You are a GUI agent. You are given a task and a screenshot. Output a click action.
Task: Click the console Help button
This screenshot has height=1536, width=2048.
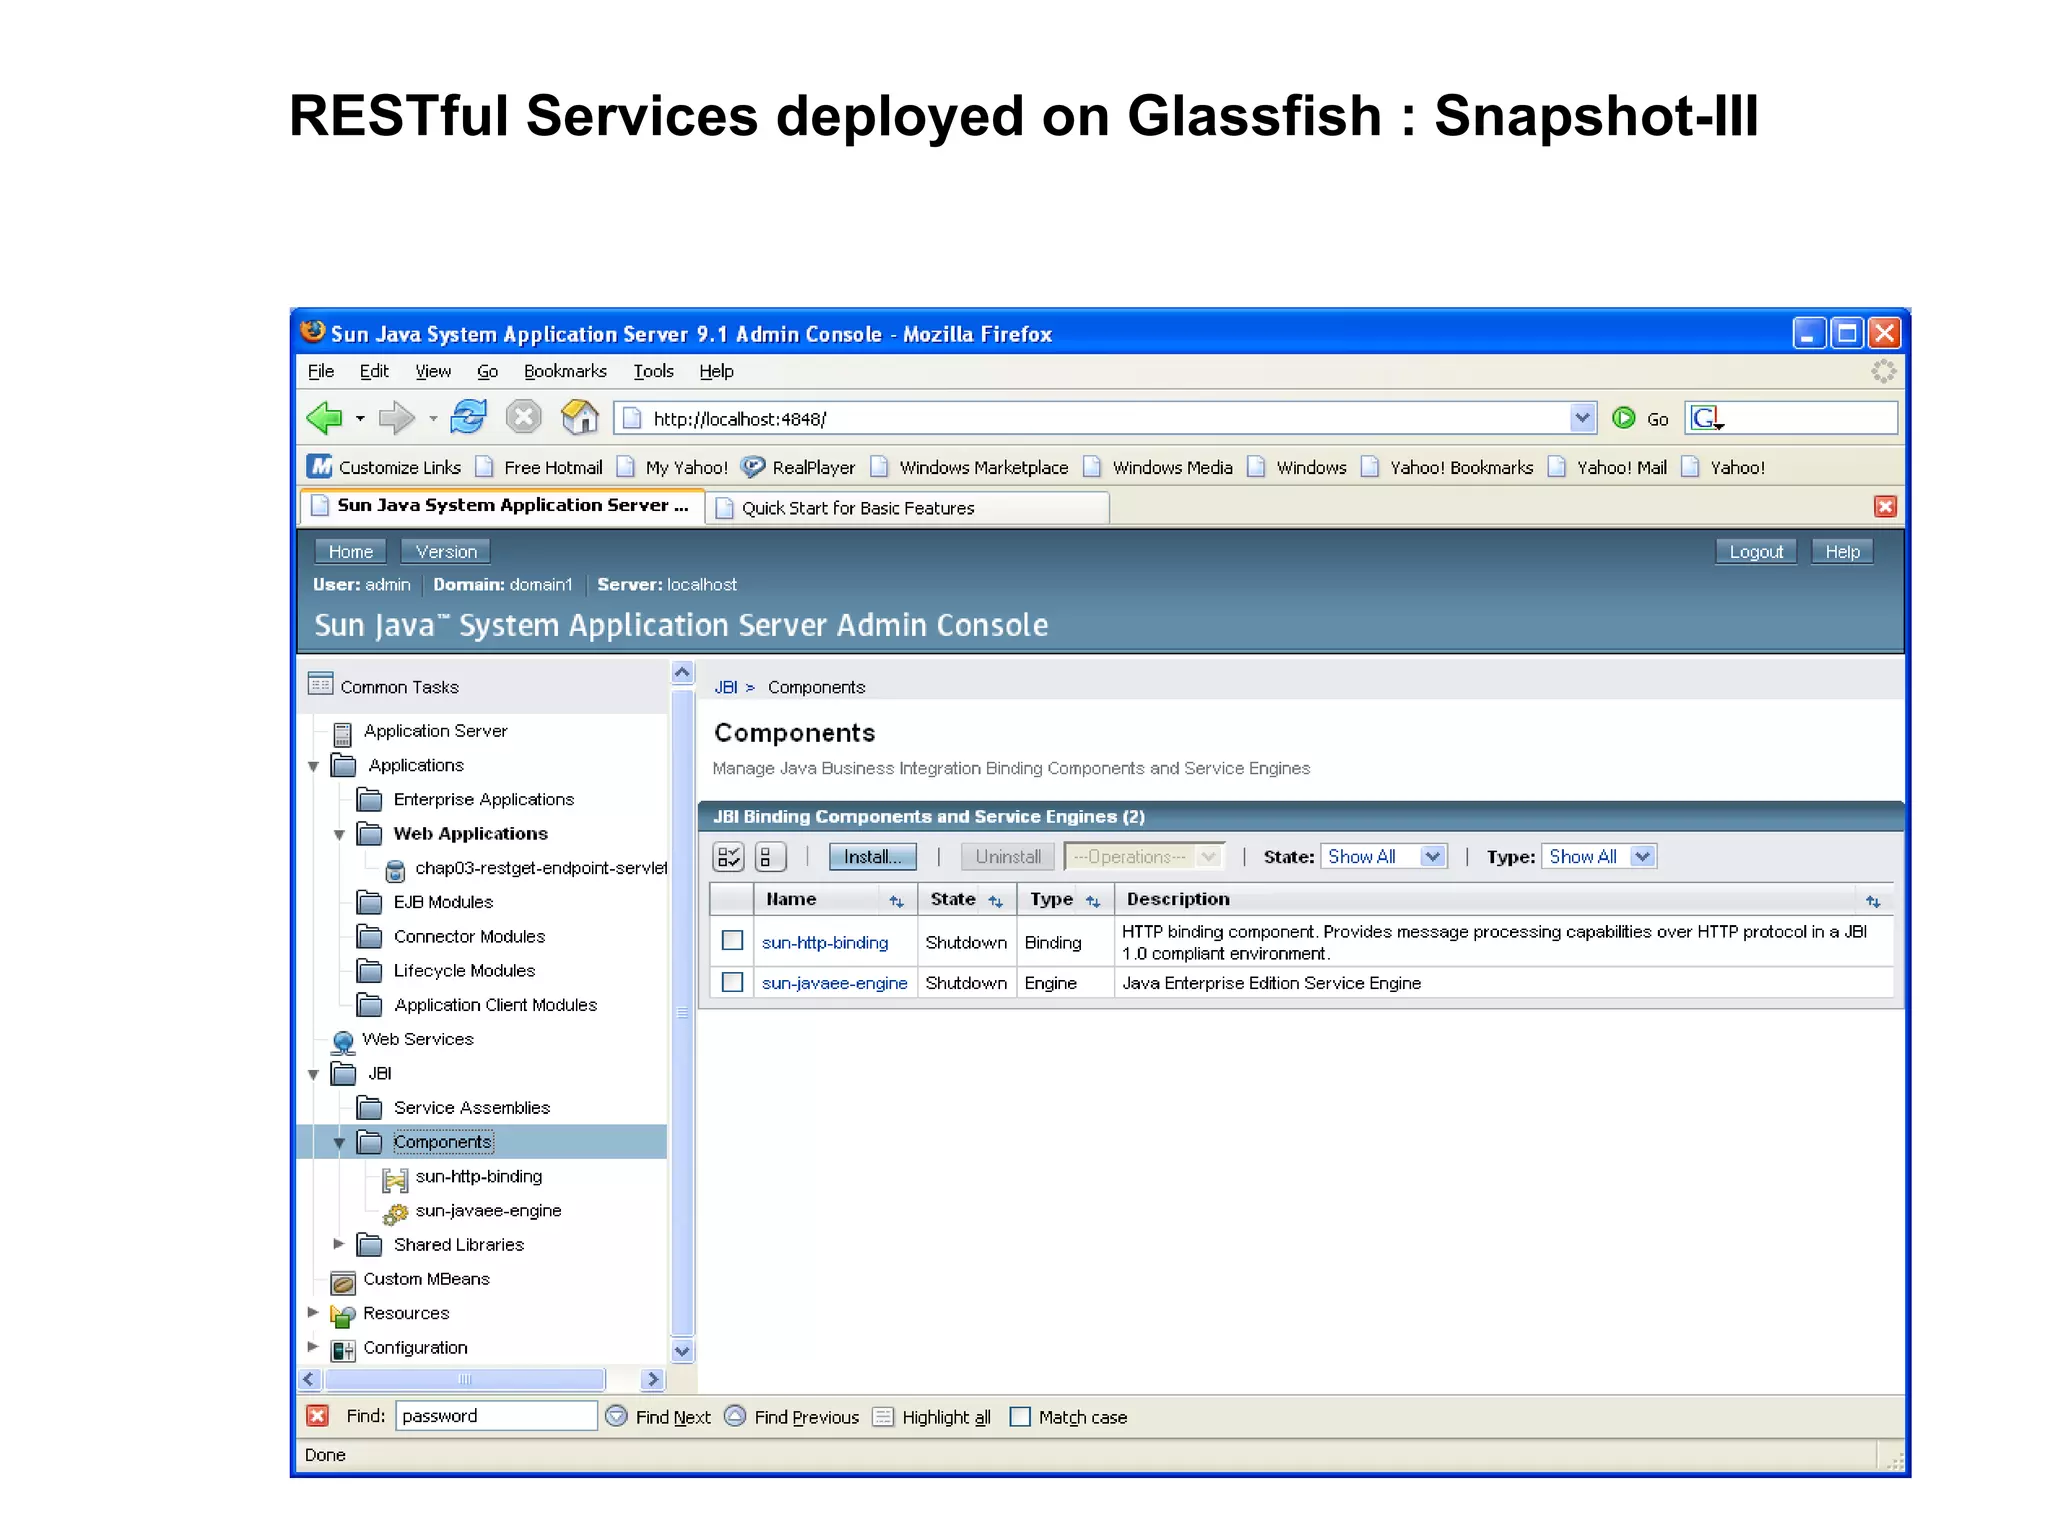coord(1842,551)
